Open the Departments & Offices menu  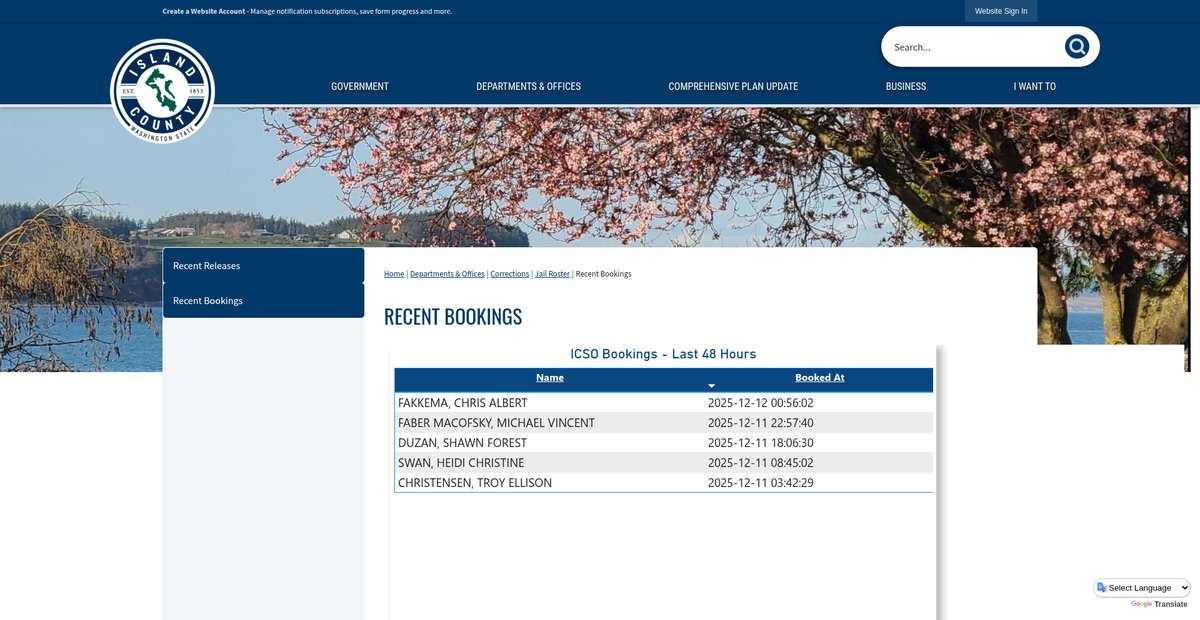pos(528,86)
